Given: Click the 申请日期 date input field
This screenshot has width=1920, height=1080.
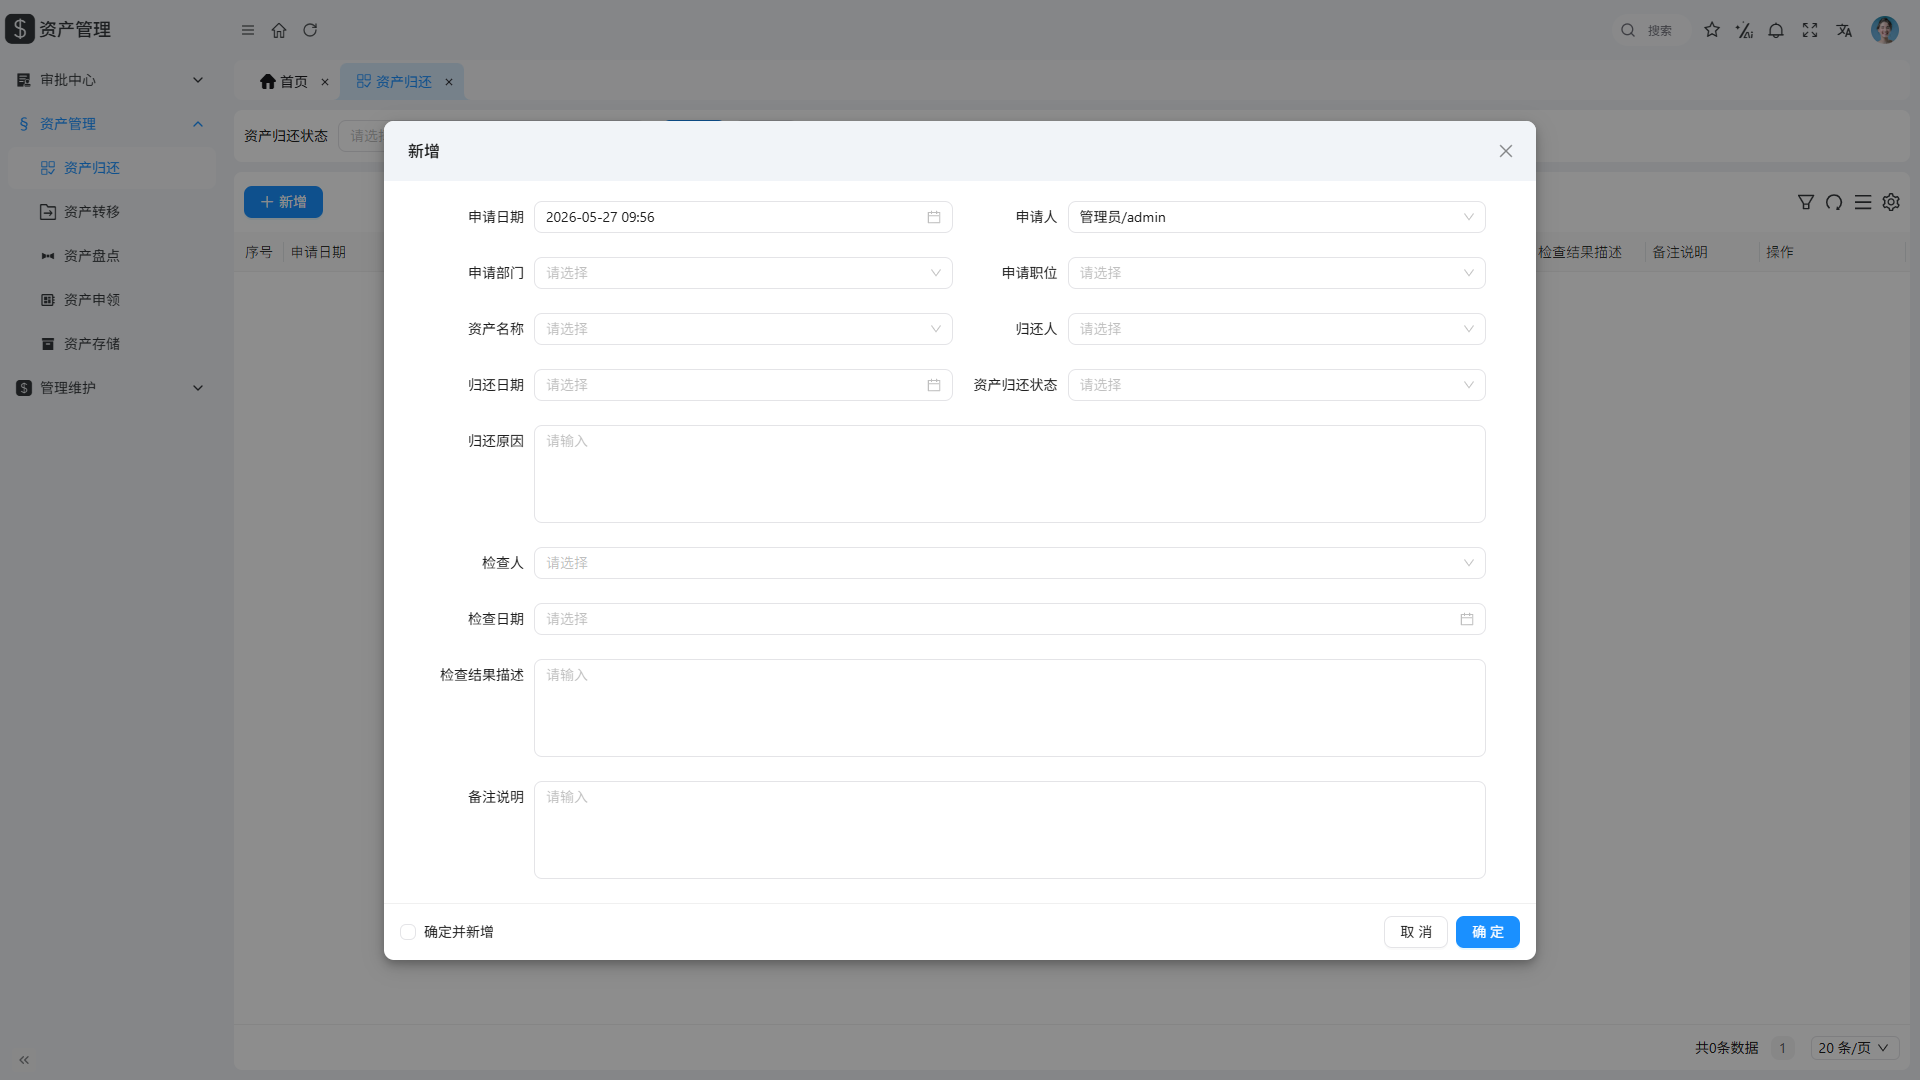Looking at the screenshot, I should coord(743,217).
